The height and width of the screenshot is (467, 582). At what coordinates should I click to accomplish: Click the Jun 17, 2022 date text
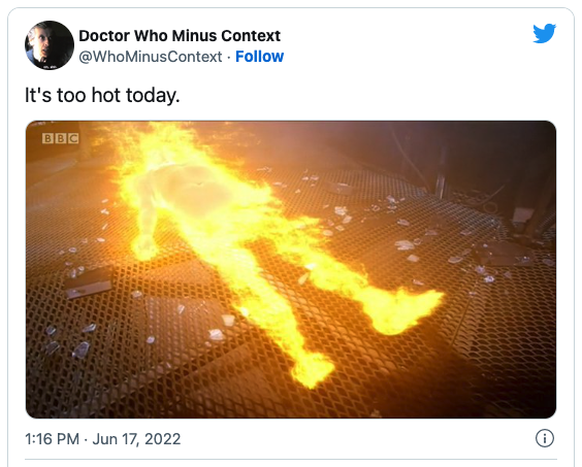pos(137,439)
